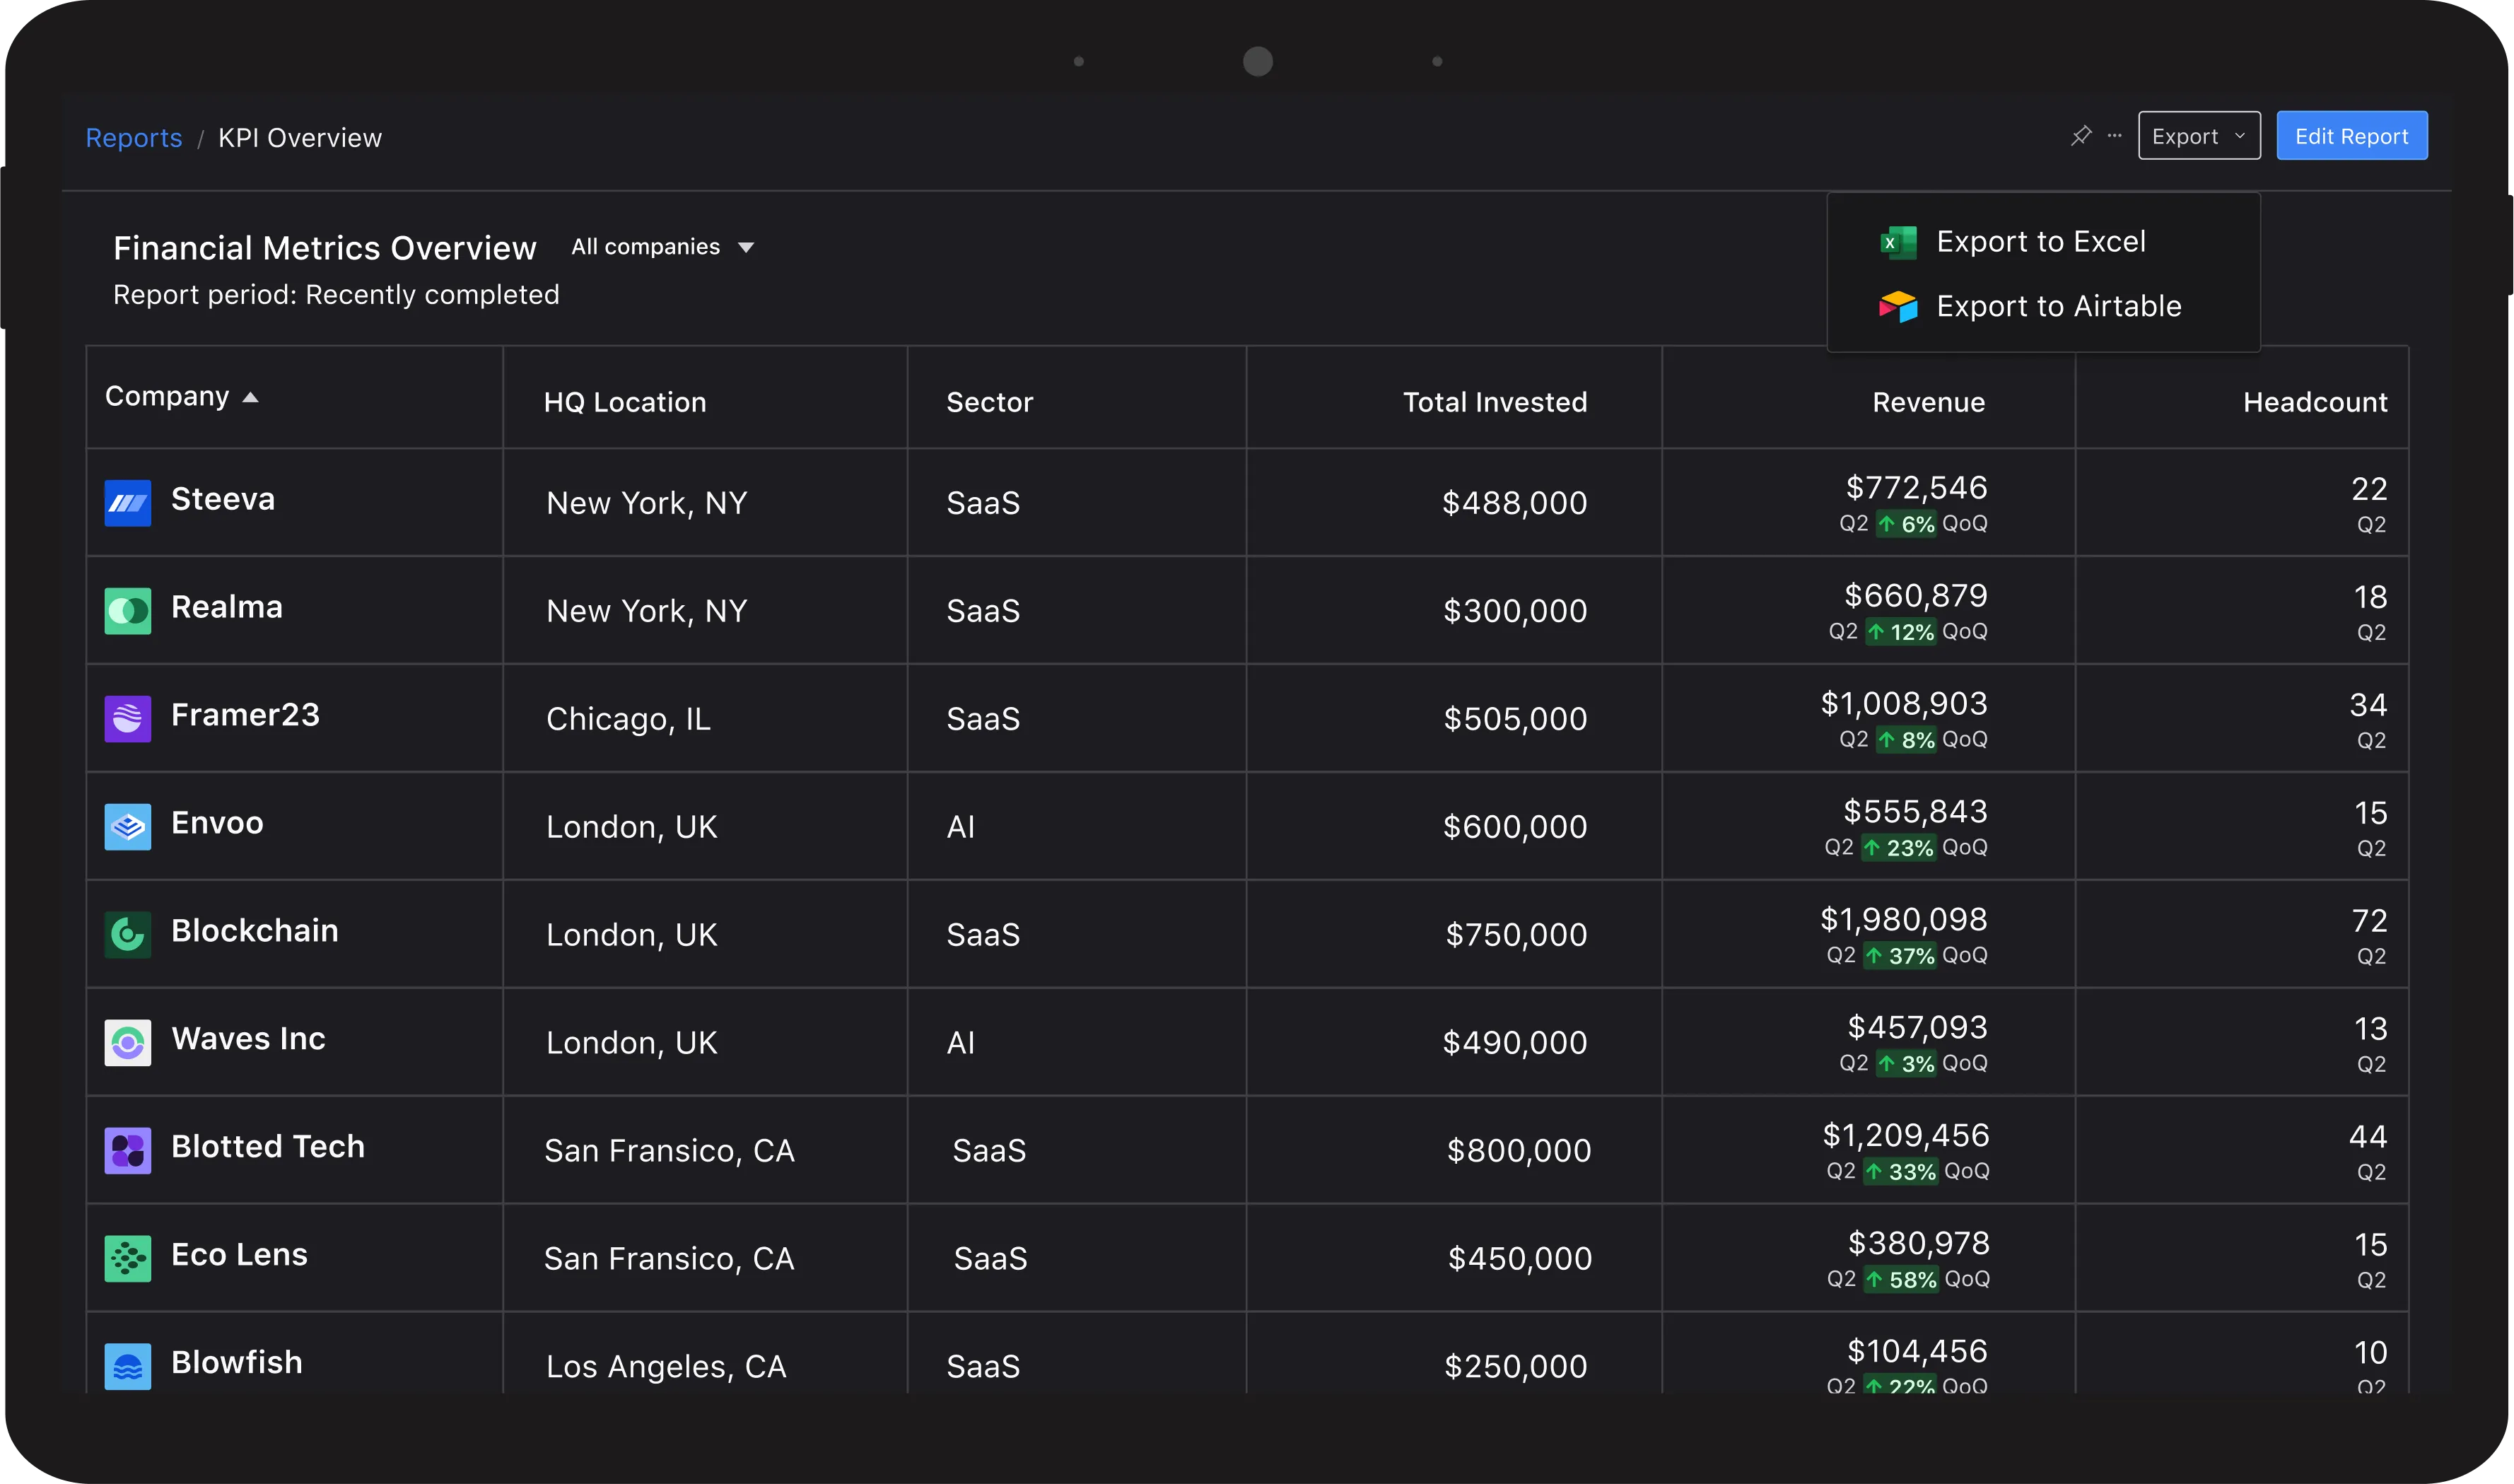The height and width of the screenshot is (1484, 2514).
Task: Click the pin icon in header
Action: tap(2081, 136)
